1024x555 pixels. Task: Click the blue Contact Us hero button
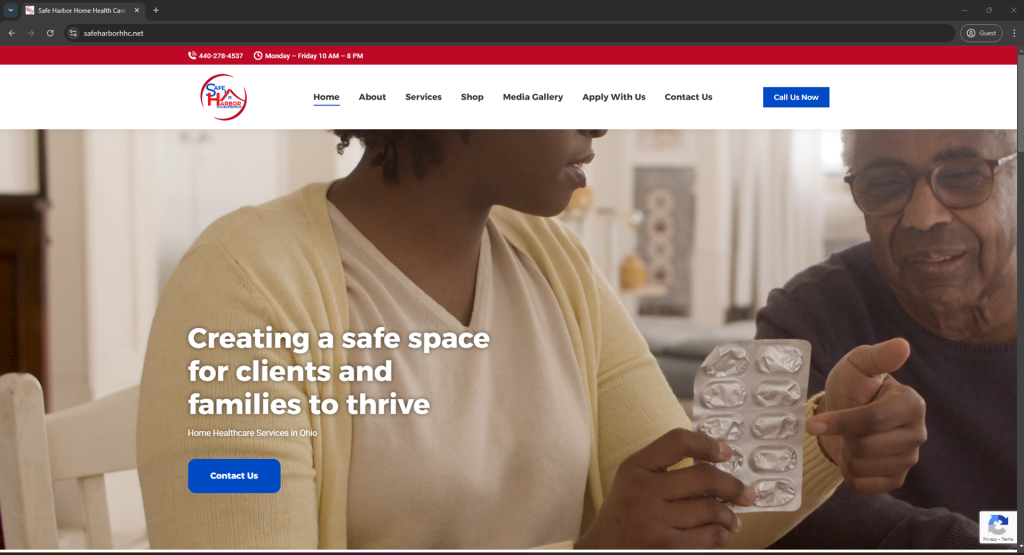[234, 475]
